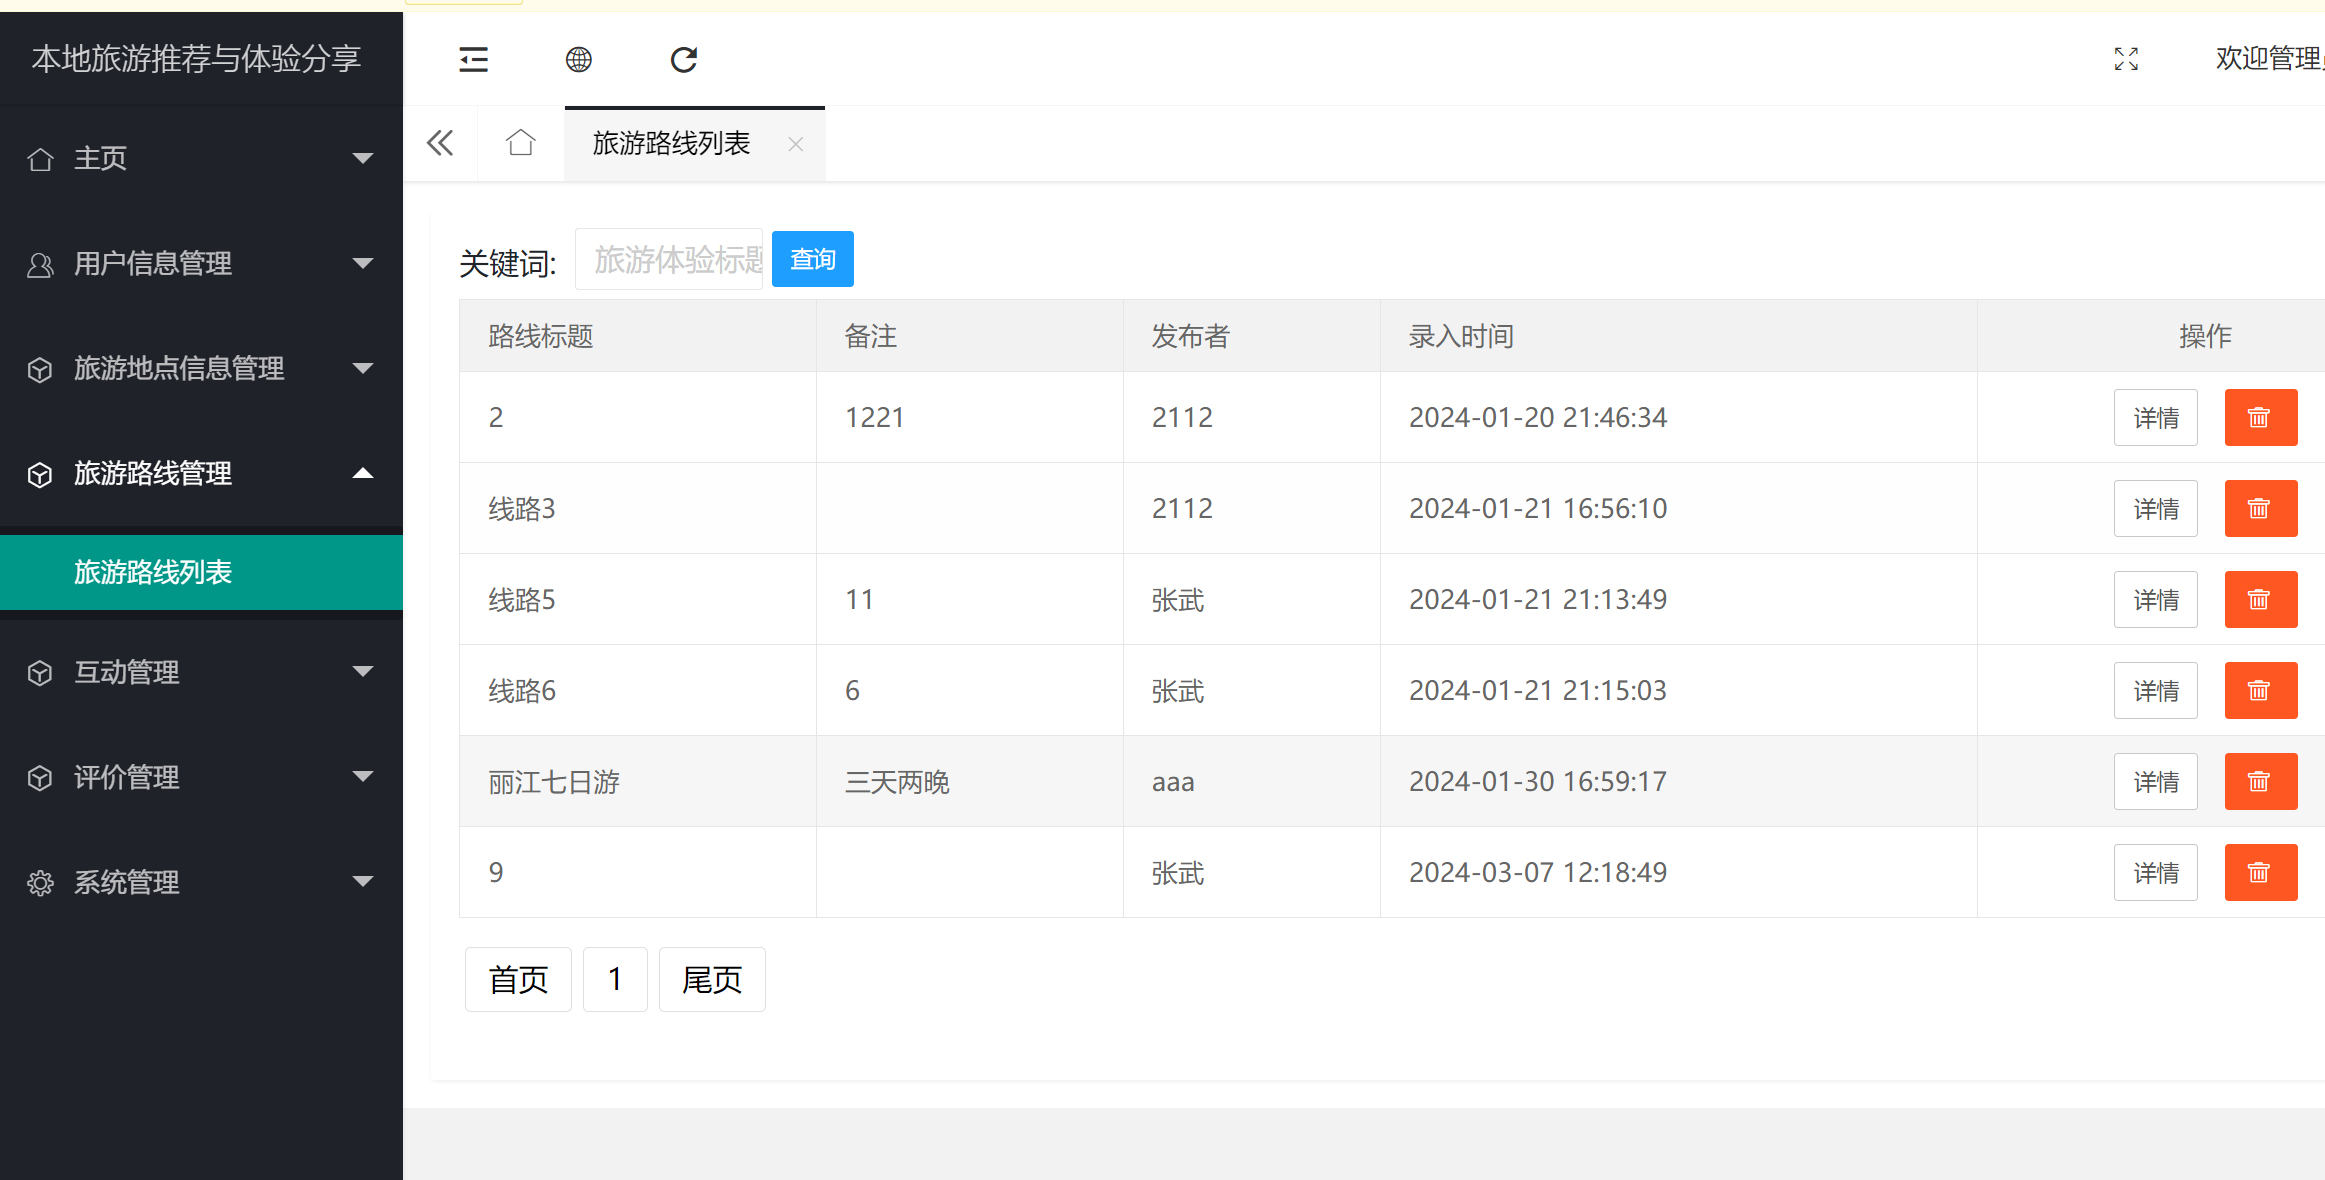Screen dimensions: 2325x1180
Task: Select 旅游路线列表 in the sidebar
Action: (x=153, y=572)
